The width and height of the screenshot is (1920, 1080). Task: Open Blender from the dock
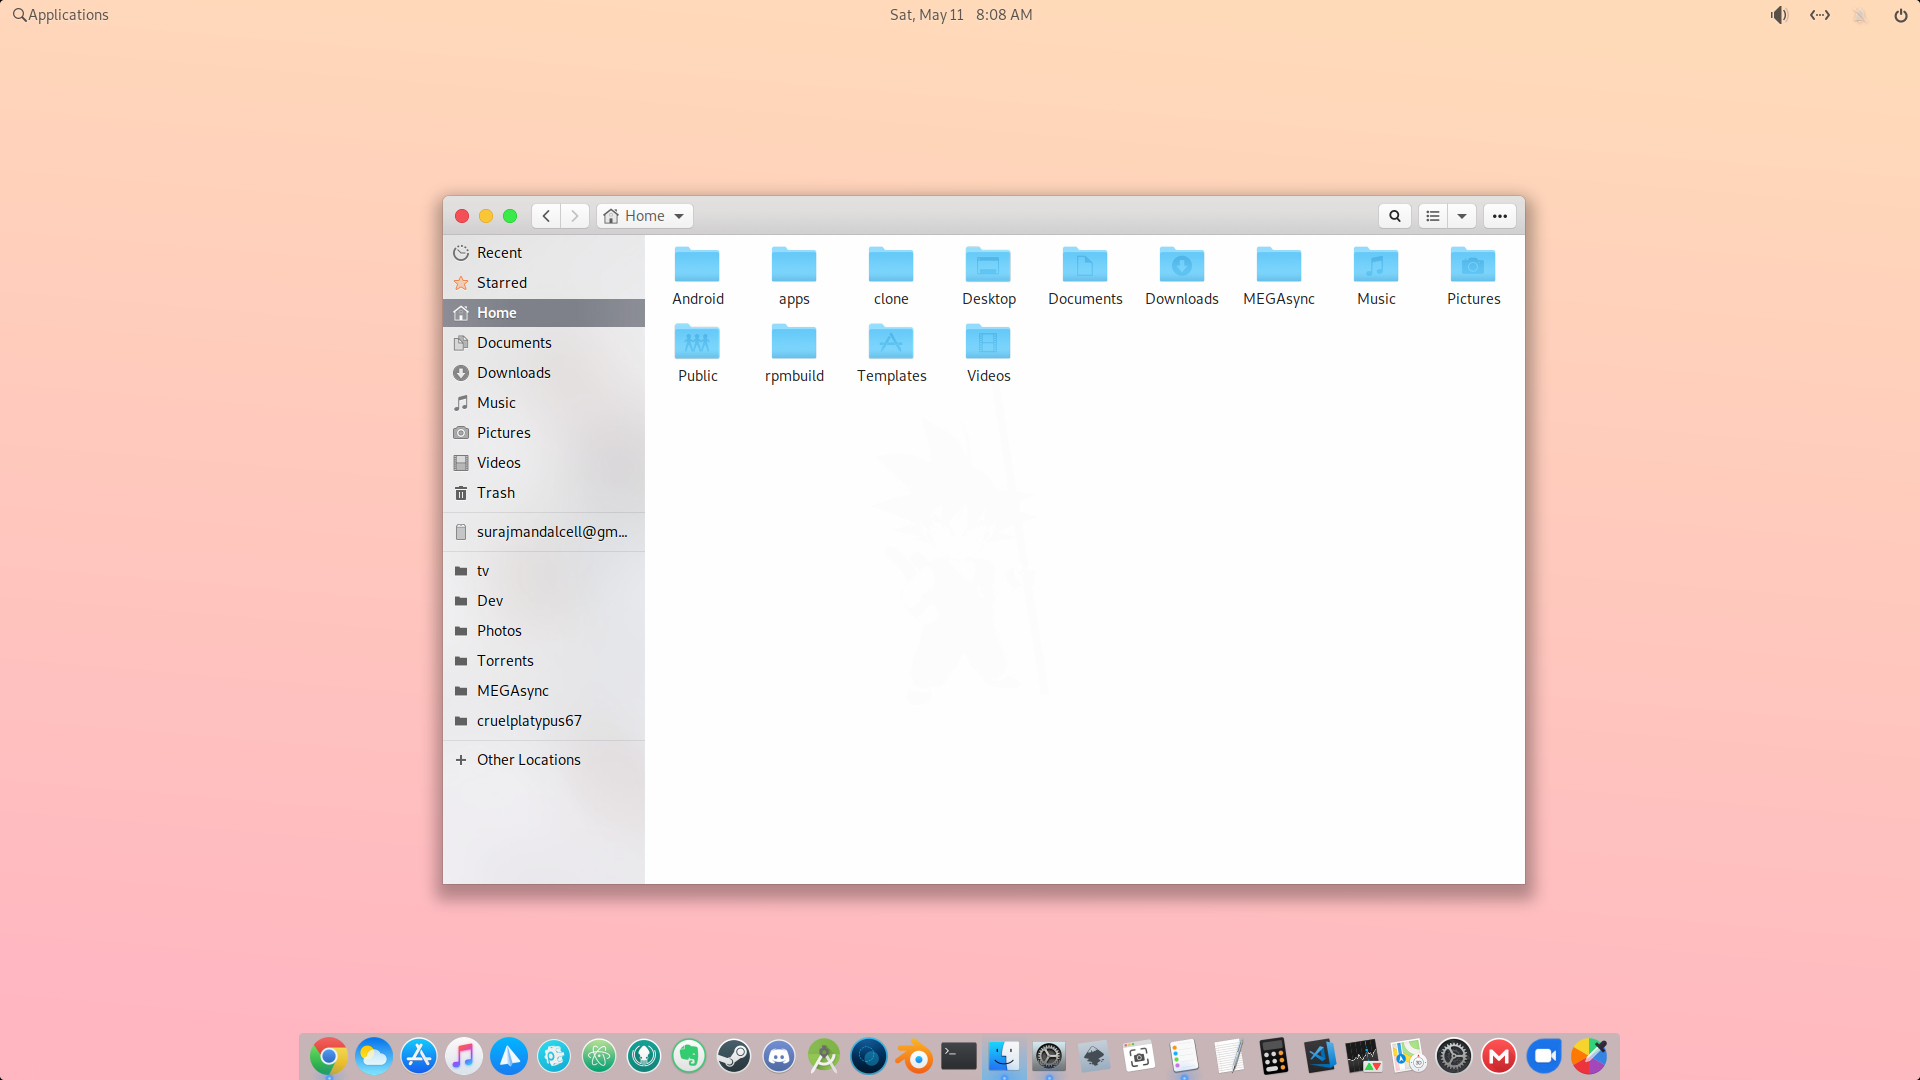[914, 1056]
